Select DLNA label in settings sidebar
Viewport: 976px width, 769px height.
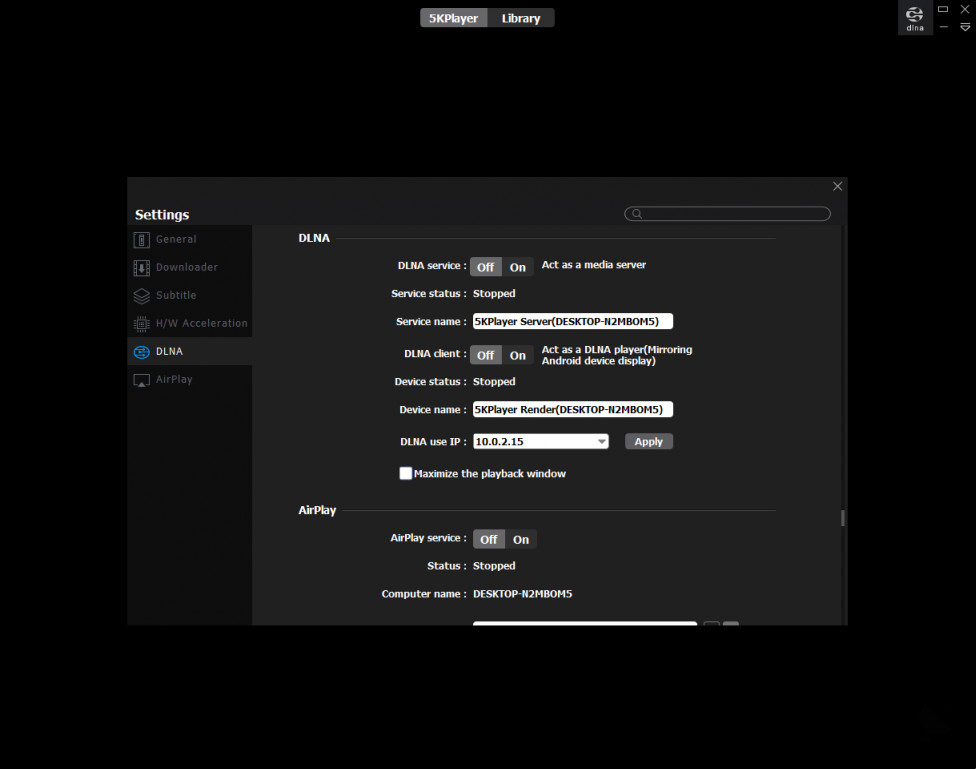click(x=169, y=351)
